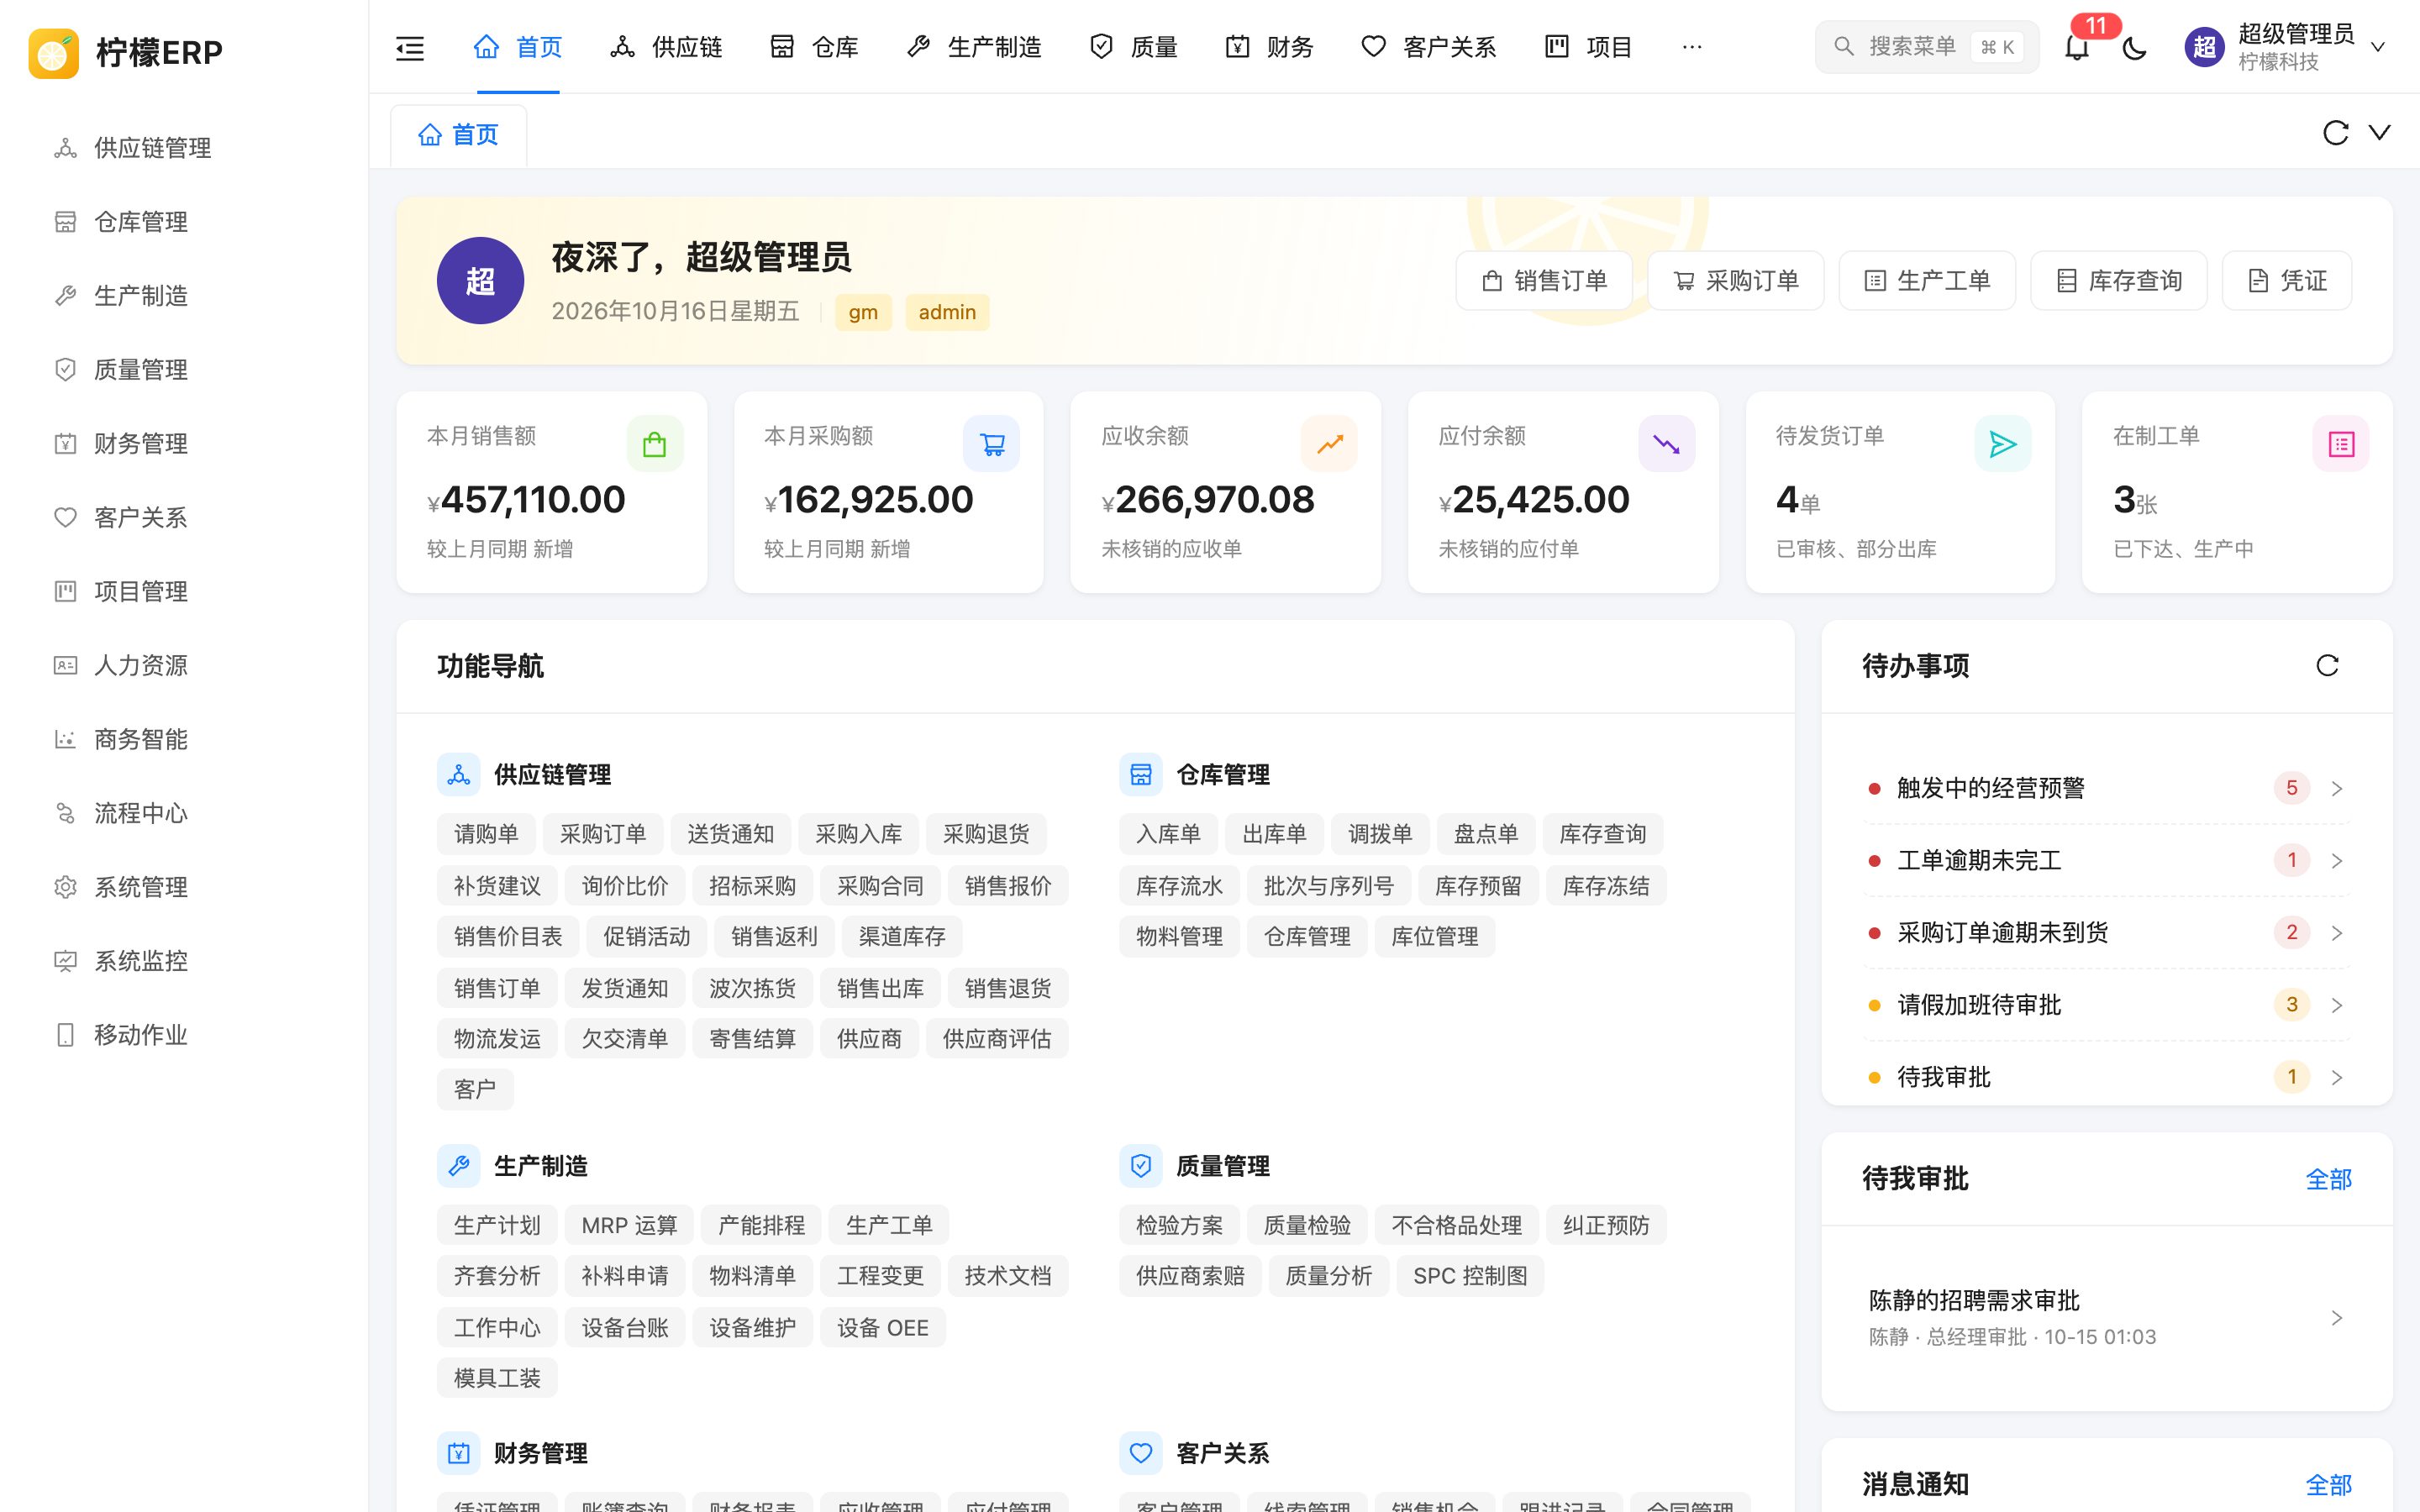Refresh the 待办事项 to-do list
This screenshot has width=2420, height=1512.
[2327, 666]
